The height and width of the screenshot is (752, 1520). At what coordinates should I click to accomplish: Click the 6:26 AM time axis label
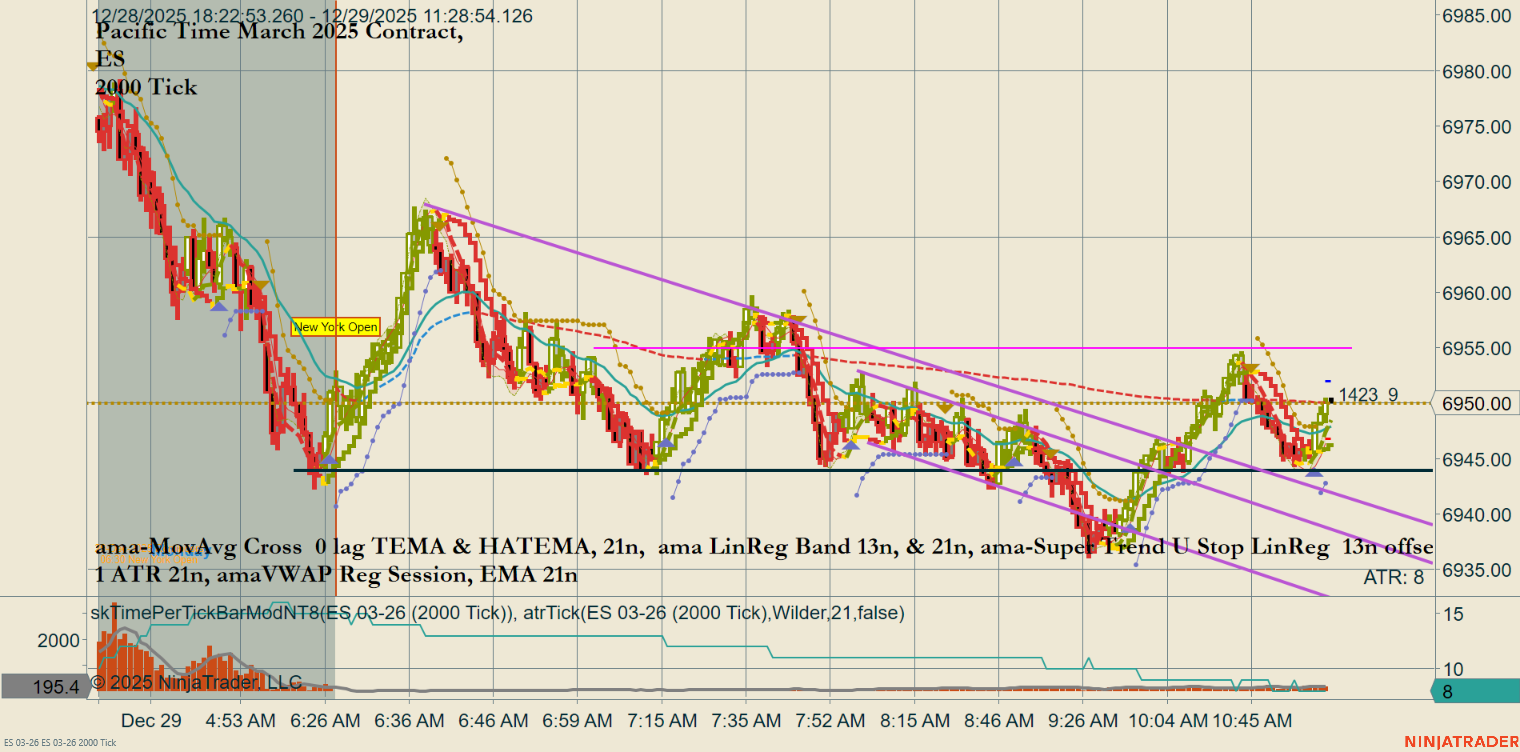[x=325, y=721]
